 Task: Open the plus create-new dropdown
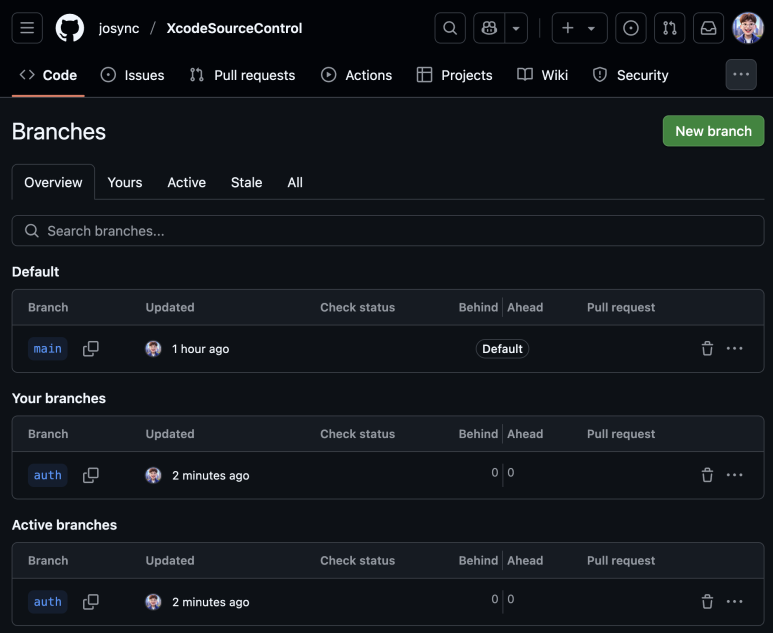579,28
